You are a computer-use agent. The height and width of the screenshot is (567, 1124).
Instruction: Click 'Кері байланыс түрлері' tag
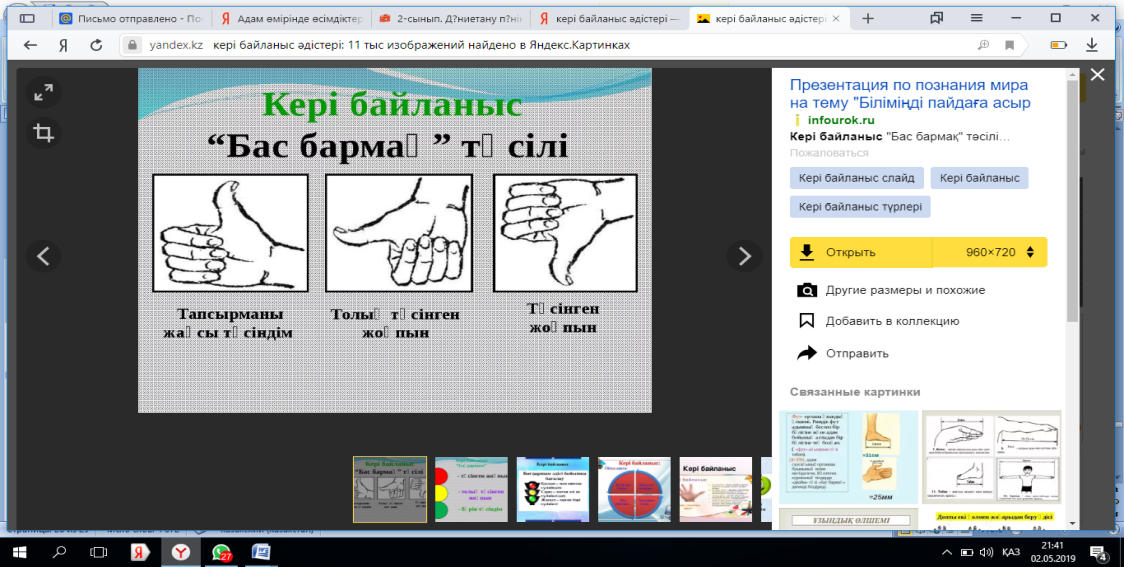click(860, 206)
